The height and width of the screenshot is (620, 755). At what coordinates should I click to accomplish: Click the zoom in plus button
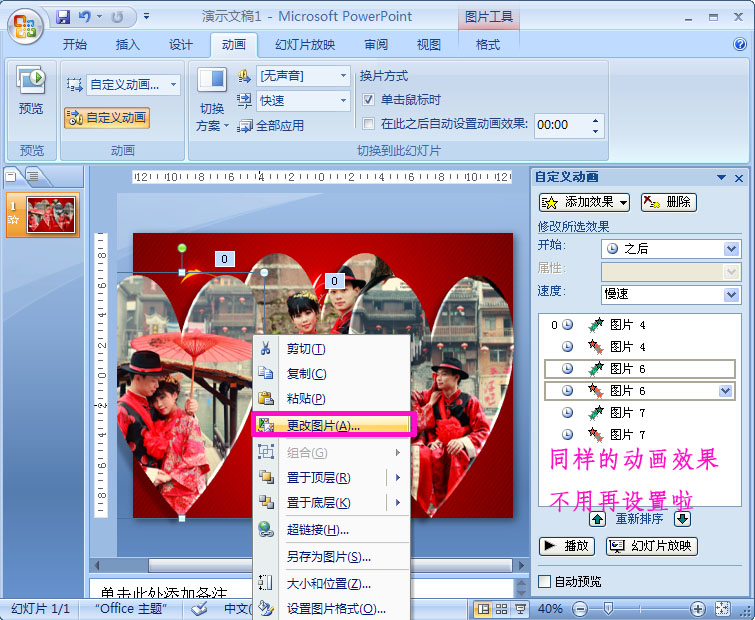coord(698,609)
